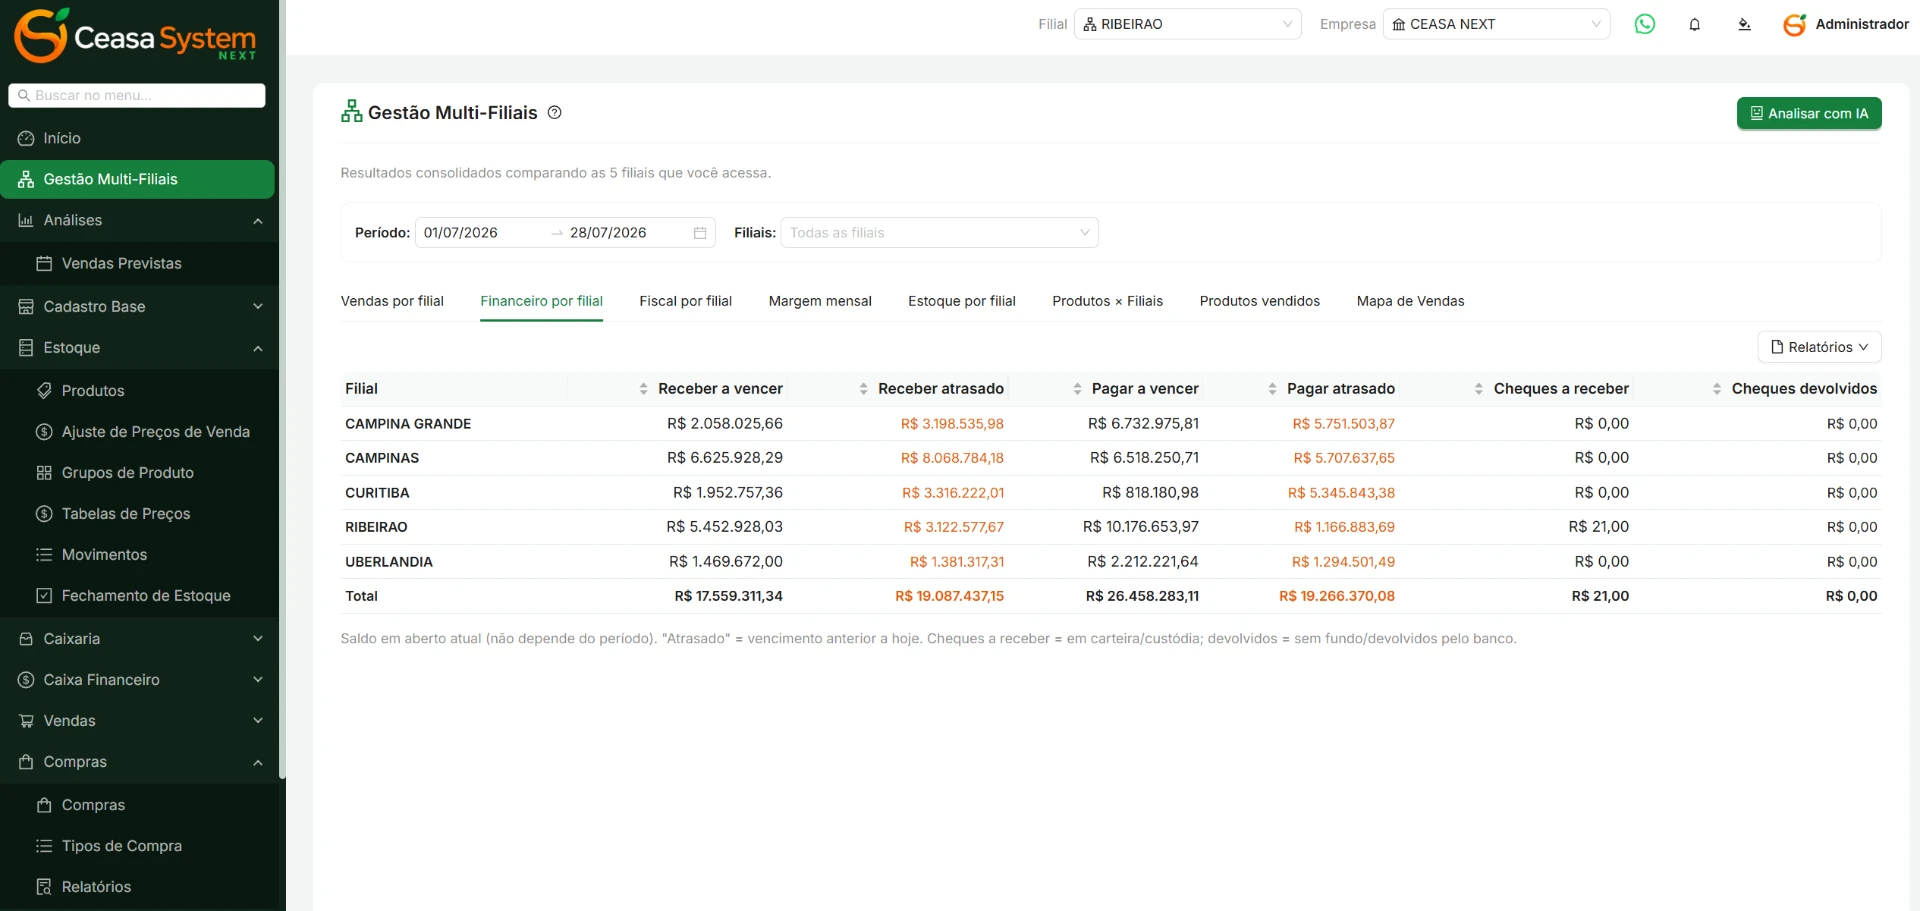1920x911 pixels.
Task: Click value R$ 8.068.784,18
Action: pyautogui.click(x=952, y=458)
